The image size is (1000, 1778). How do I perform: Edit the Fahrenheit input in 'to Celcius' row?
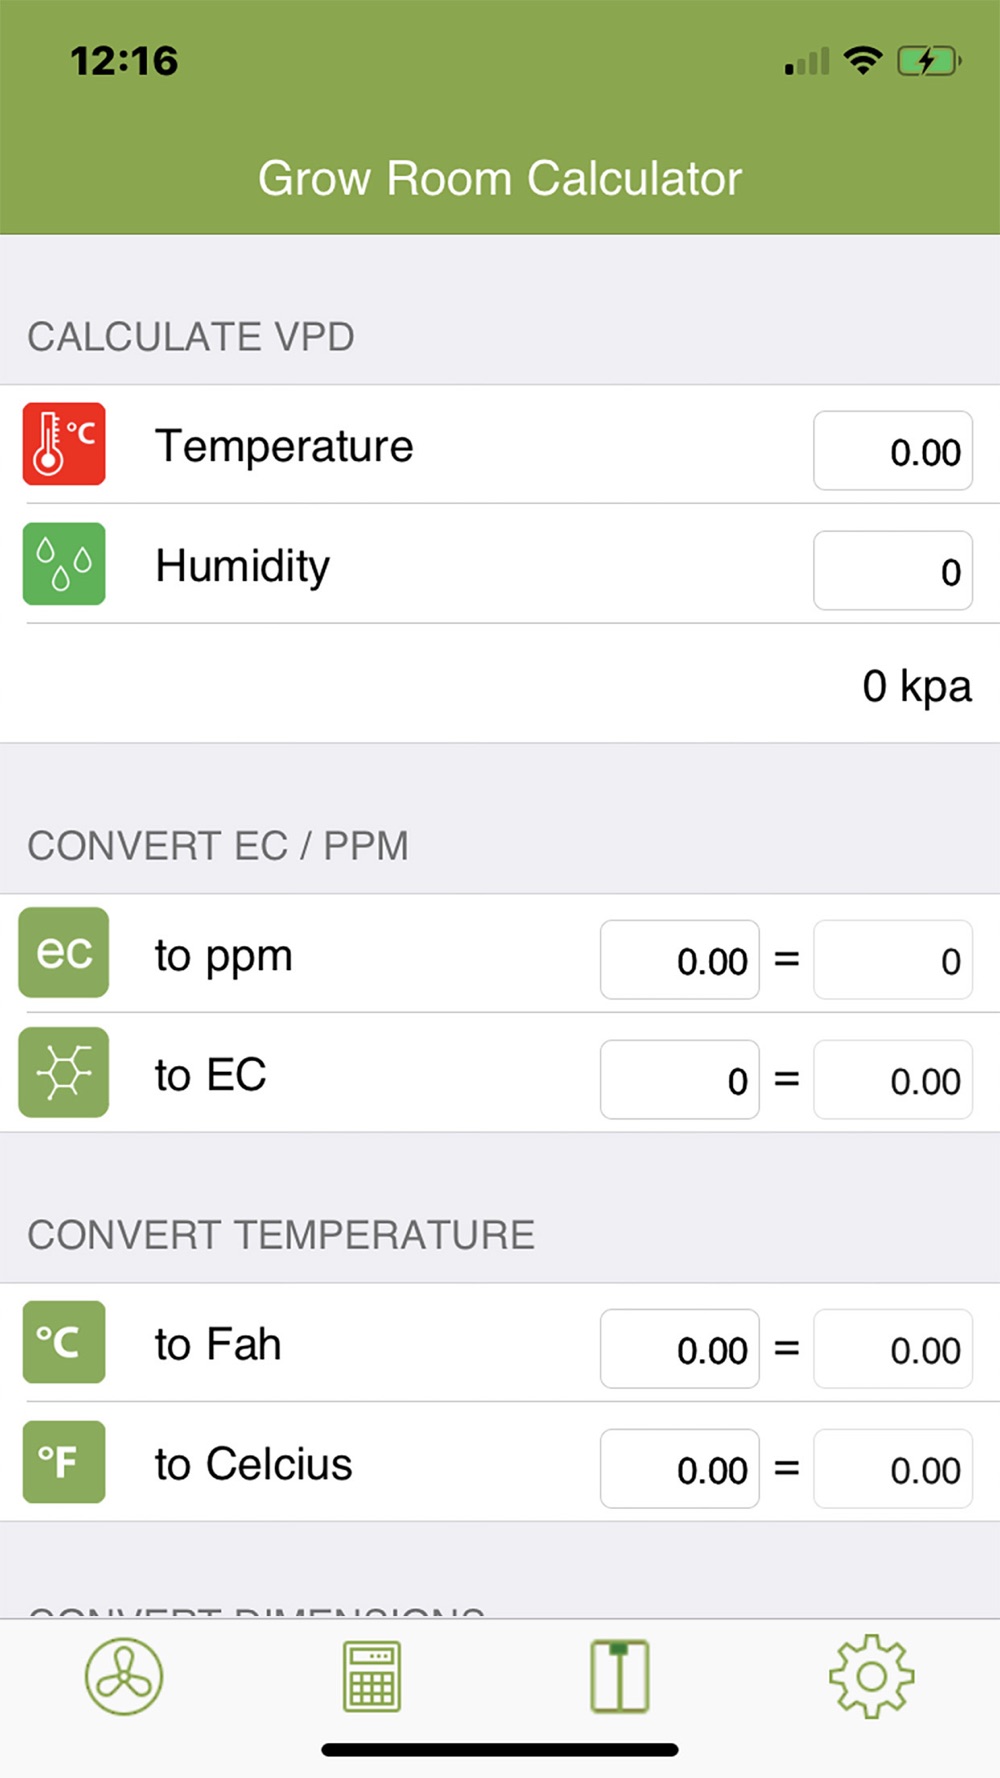[680, 1468]
